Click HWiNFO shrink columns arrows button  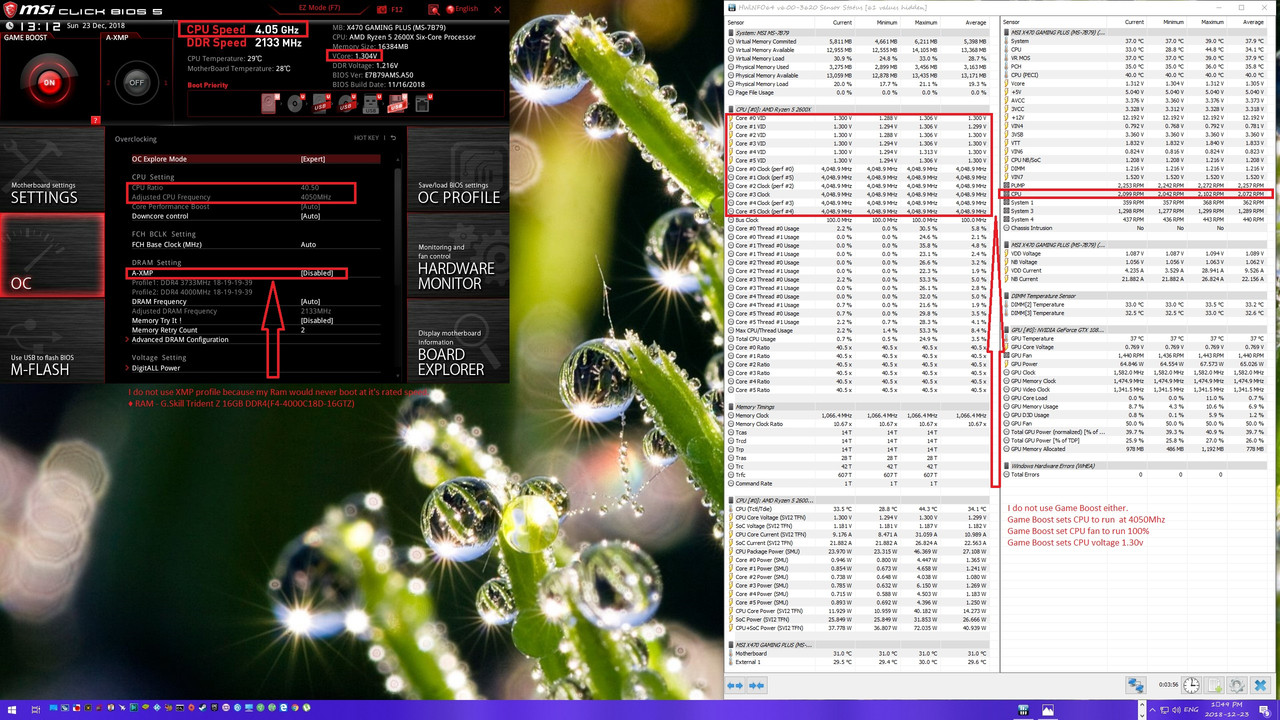(x=756, y=686)
